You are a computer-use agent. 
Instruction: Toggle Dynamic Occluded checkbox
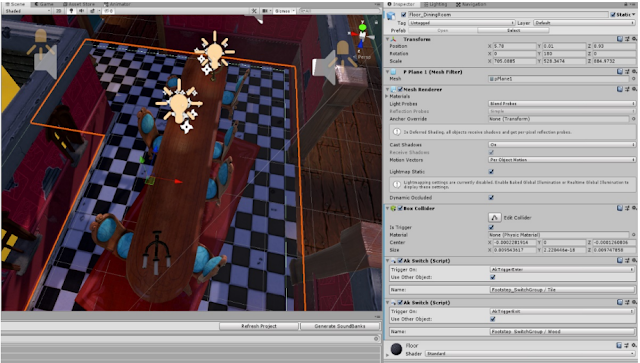[491, 198]
